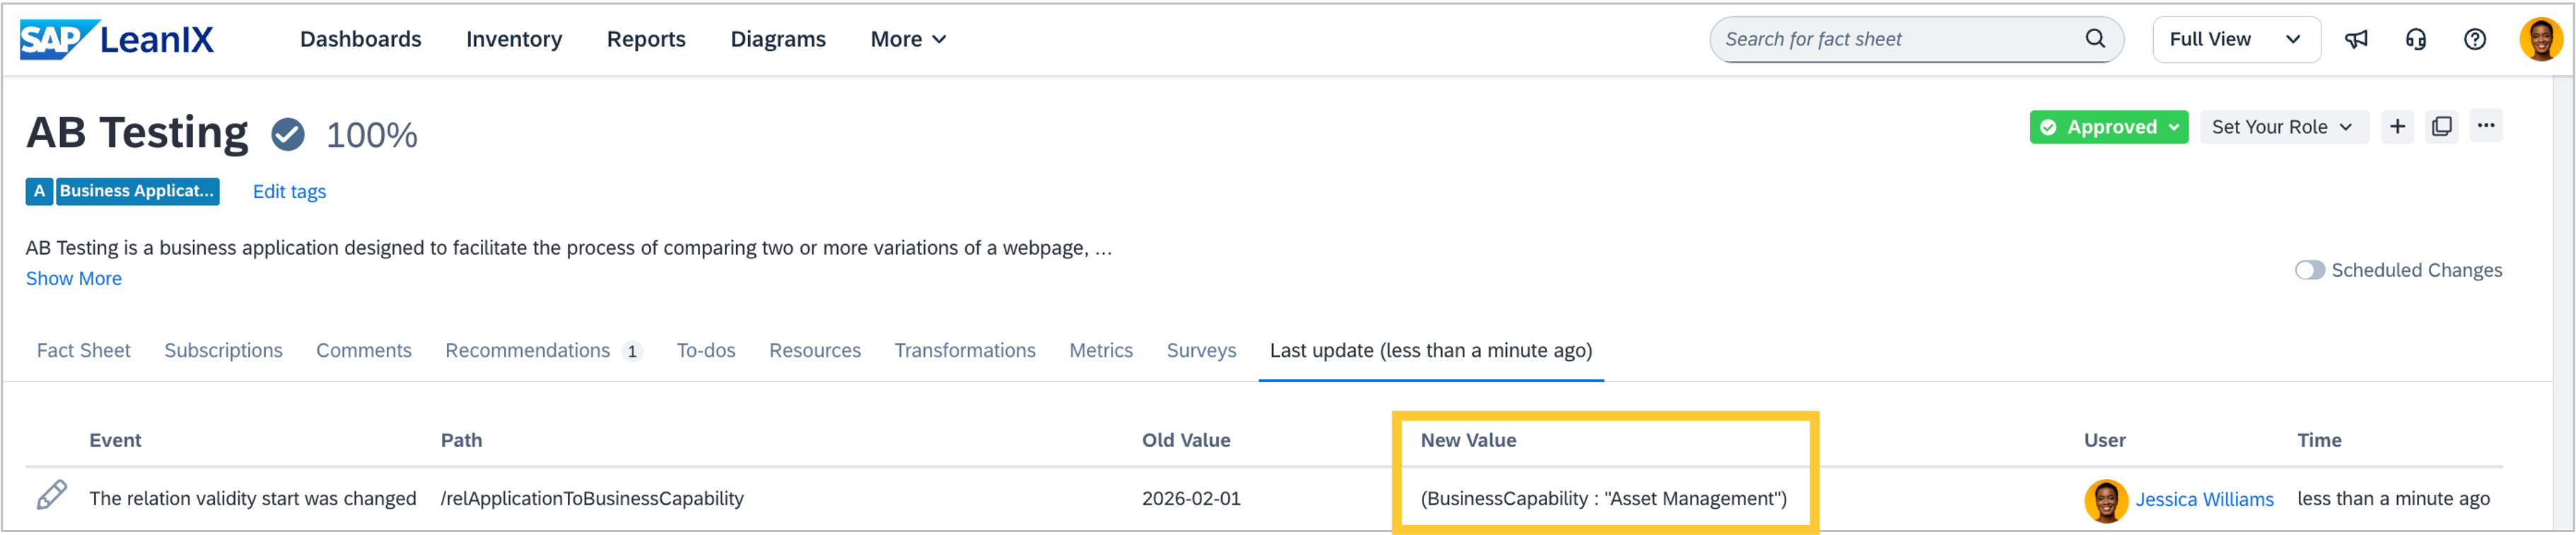Screen dimensions: 2576x535
Task: Open the announcements megaphone icon
Action: pyautogui.click(x=2356, y=40)
